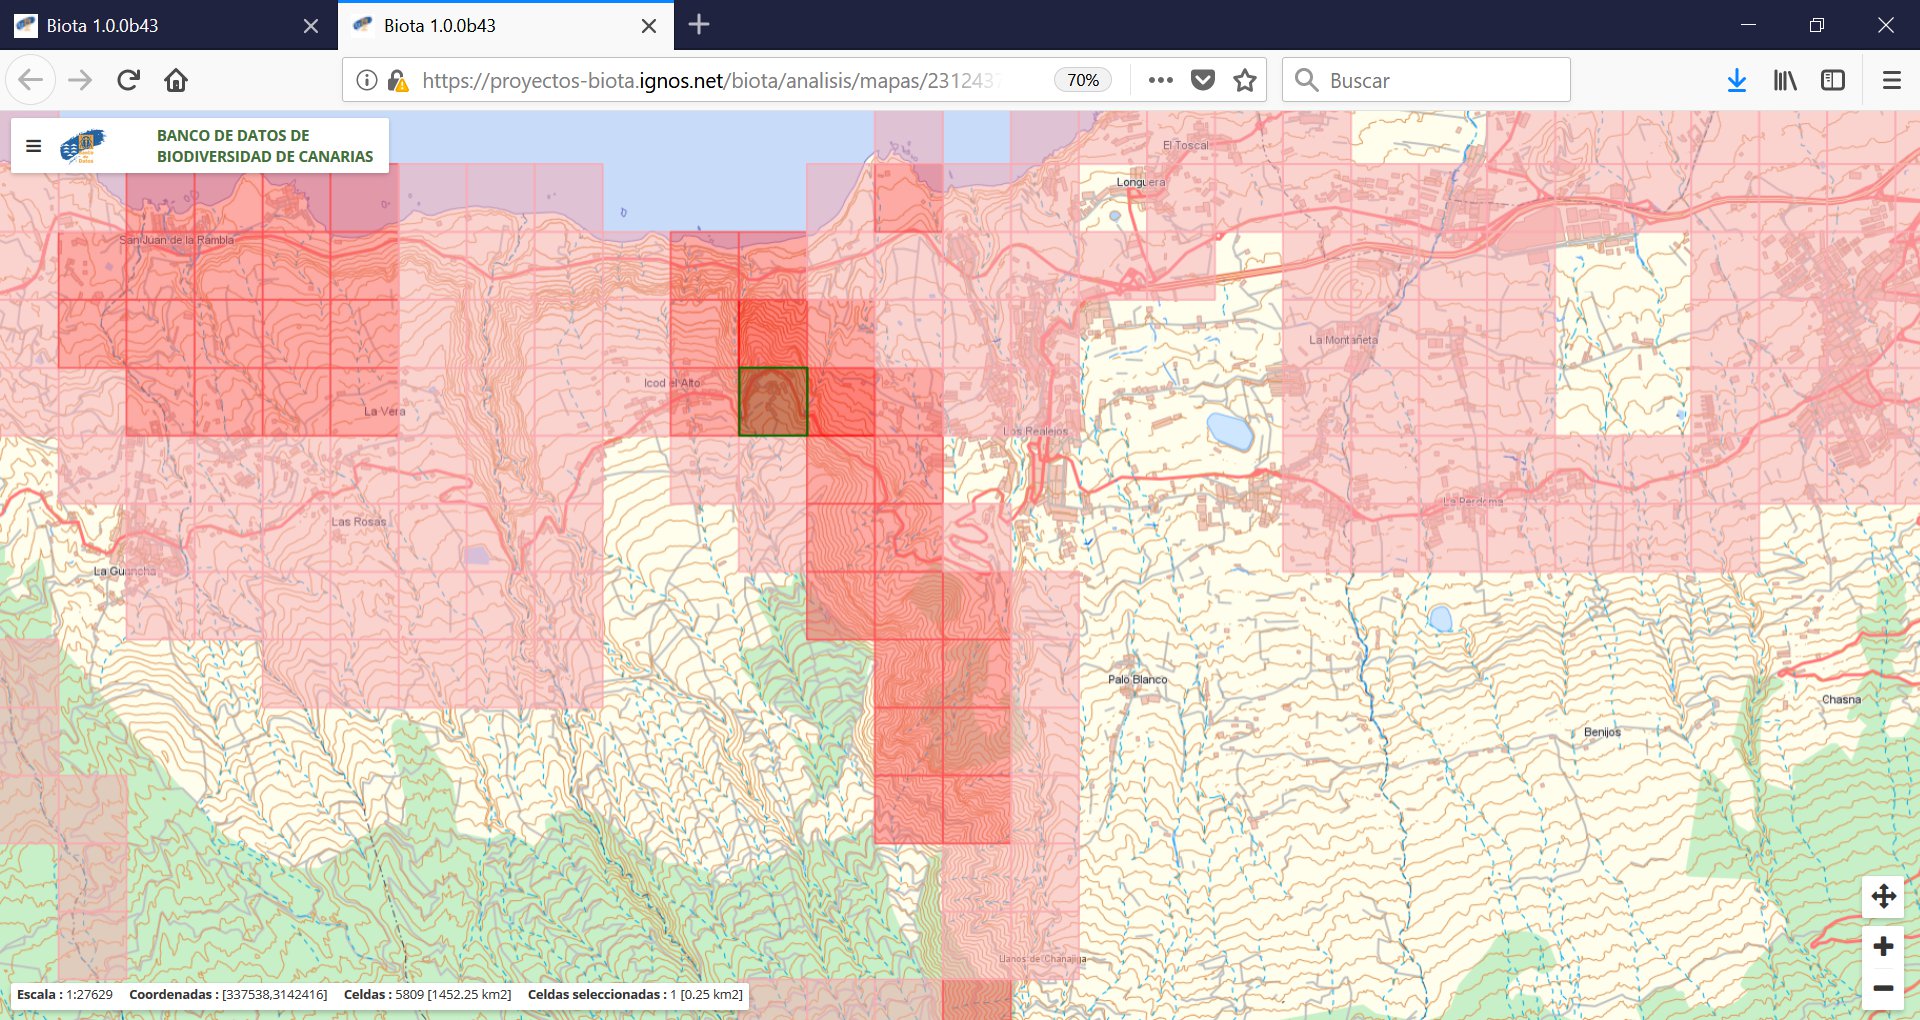Image resolution: width=1920 pixels, height=1020 pixels.
Task: Open the Biota hamburger menu
Action: (x=33, y=146)
